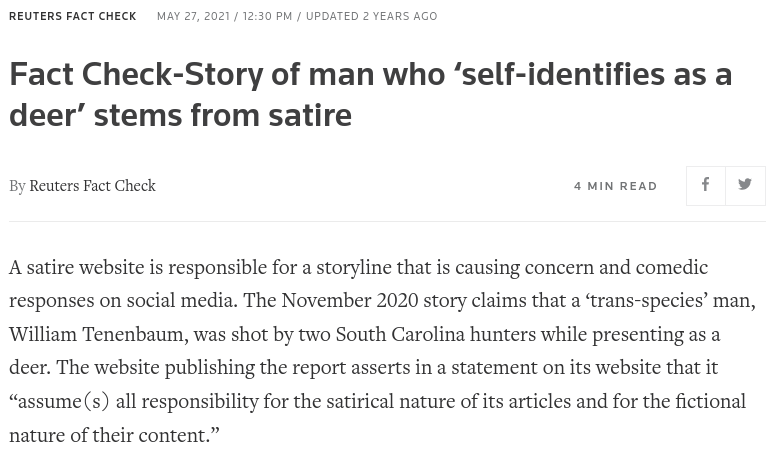This screenshot has height=474, width=784.
Task: Click the quoted 'assume(s) all responsibility' text
Action: pyautogui.click(x=134, y=402)
